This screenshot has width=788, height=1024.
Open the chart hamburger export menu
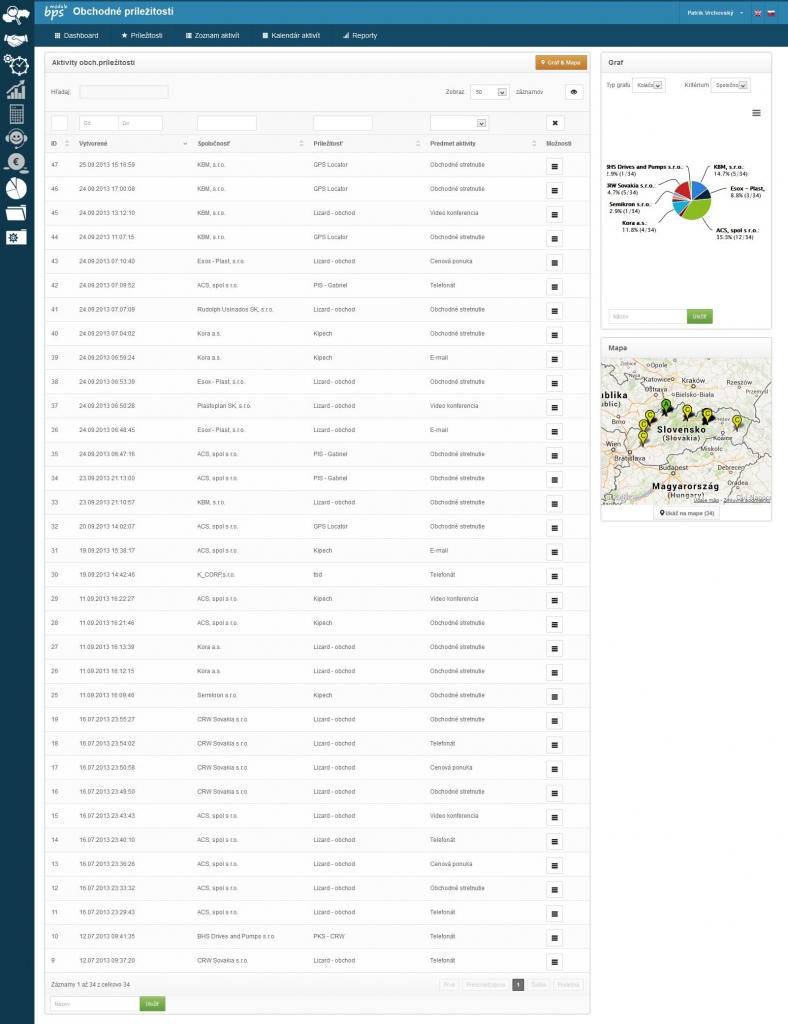click(x=756, y=113)
